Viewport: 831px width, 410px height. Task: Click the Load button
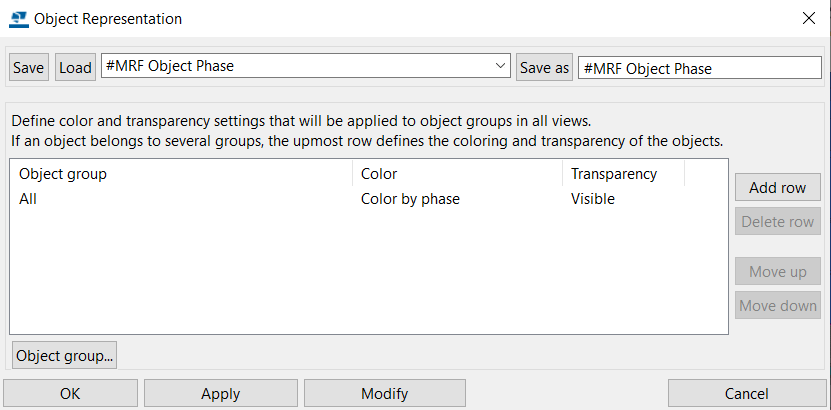coord(75,67)
